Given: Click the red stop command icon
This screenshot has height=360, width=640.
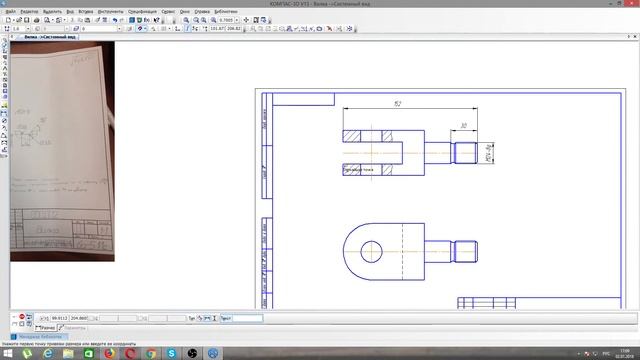Looking at the screenshot, I should pos(22,316).
